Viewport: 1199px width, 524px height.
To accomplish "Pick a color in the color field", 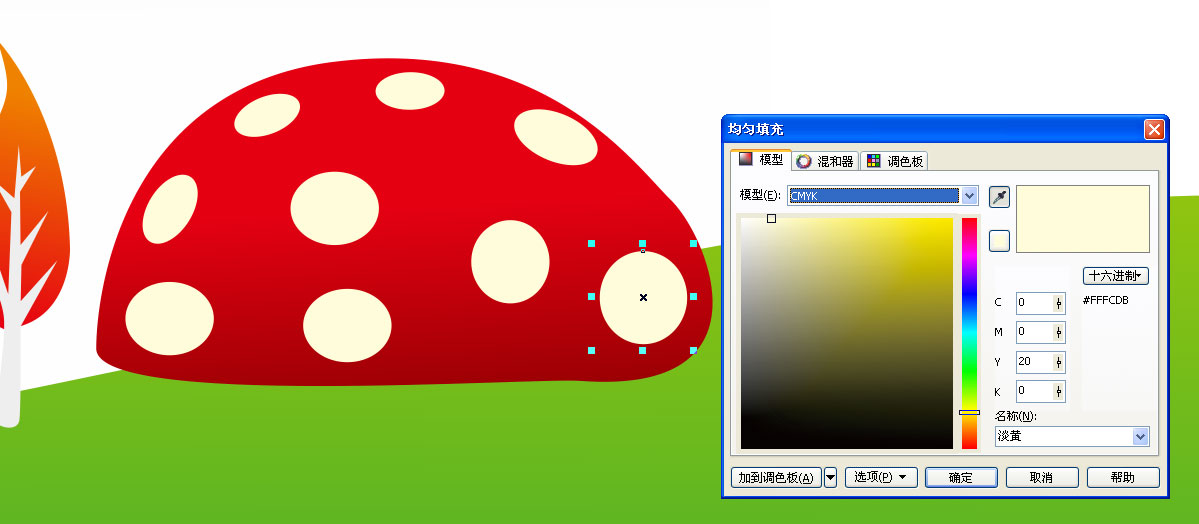I will coord(847,334).
